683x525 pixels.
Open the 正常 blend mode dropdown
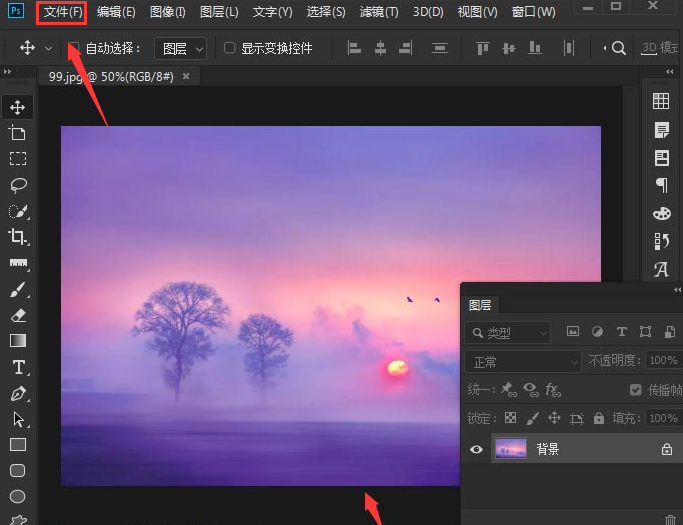point(523,362)
